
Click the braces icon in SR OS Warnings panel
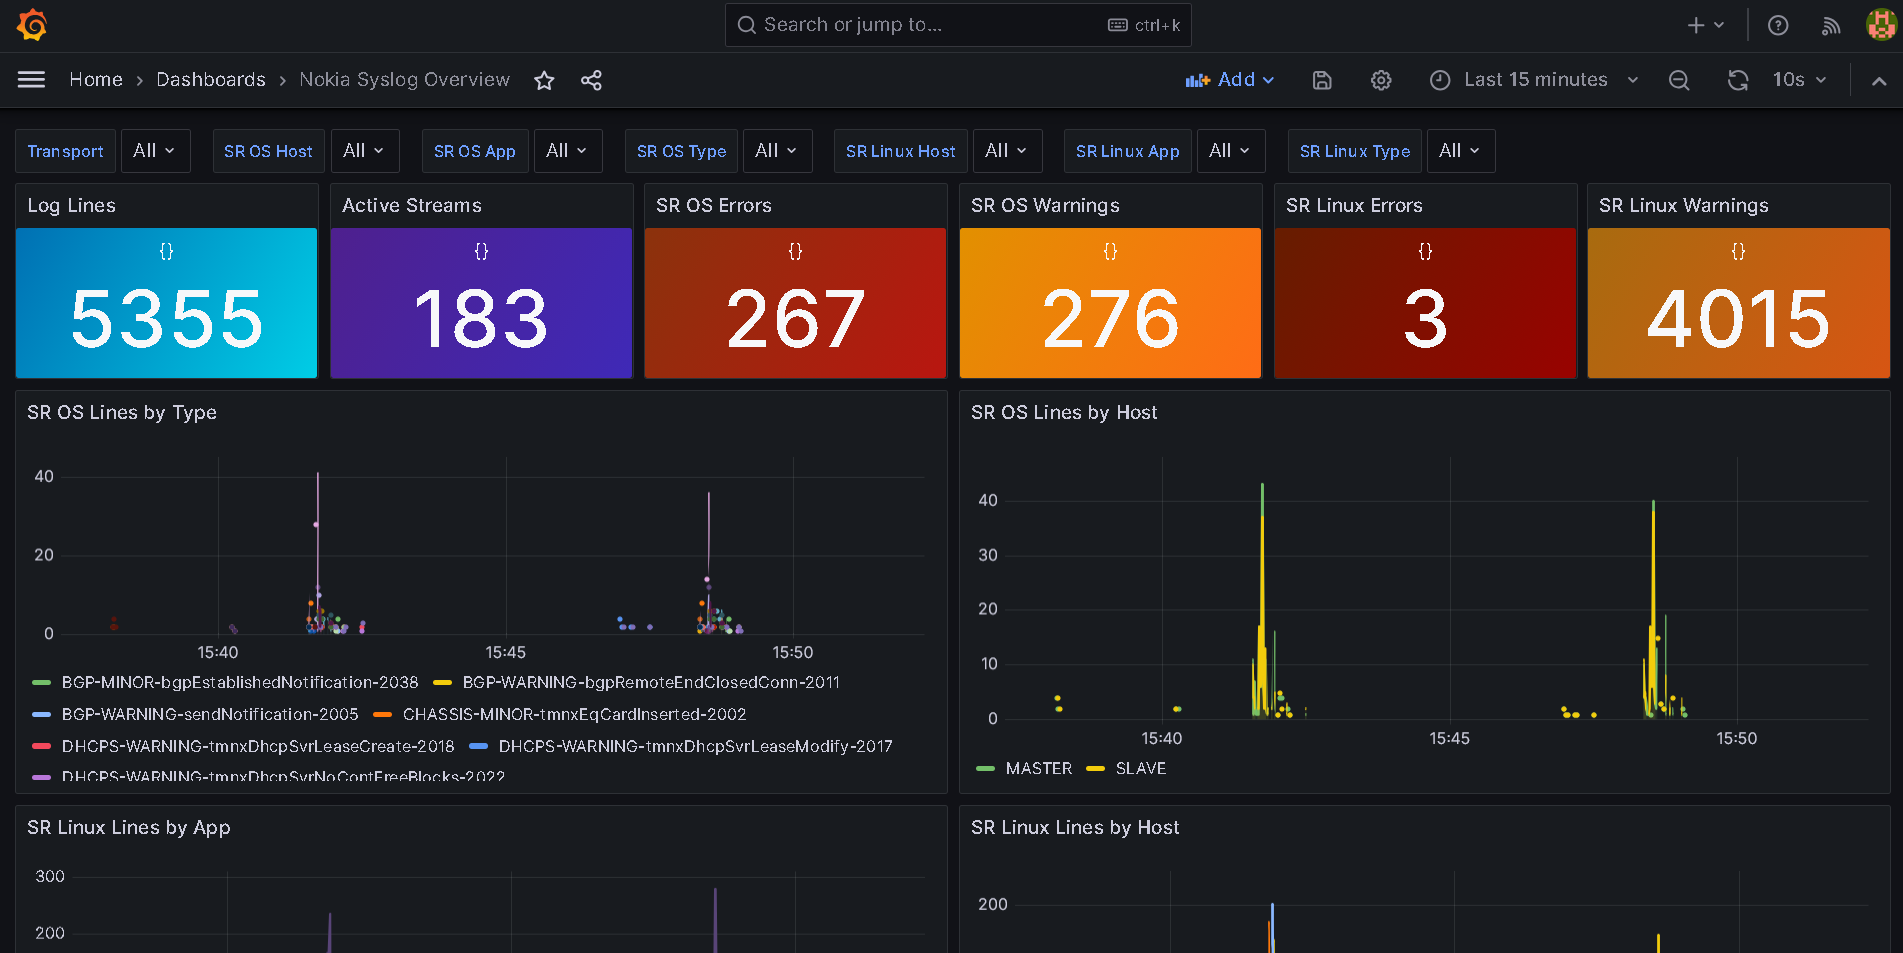(x=1110, y=251)
